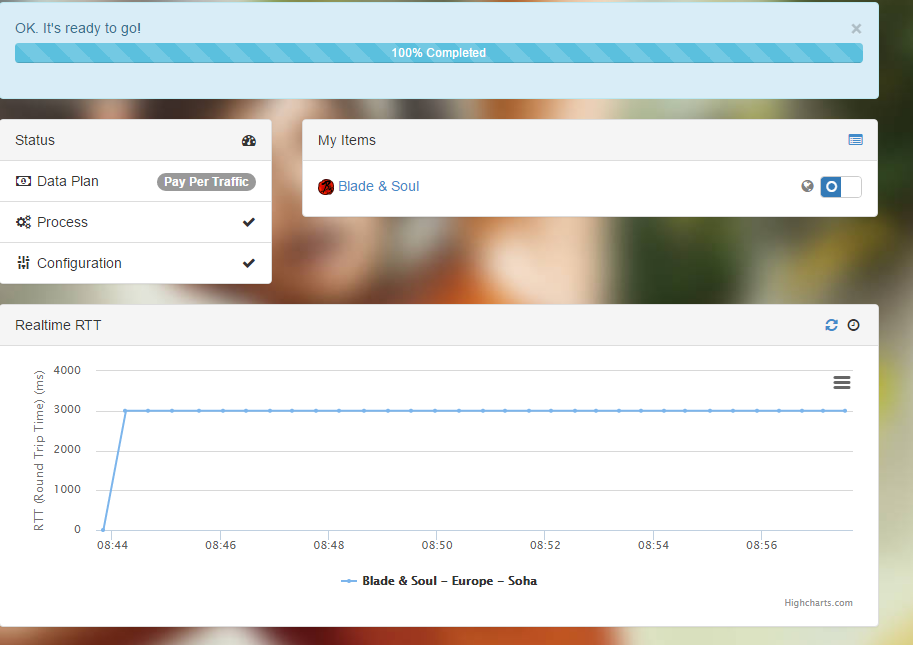
Task: Click the 08:56 time axis label
Action: [762, 545]
